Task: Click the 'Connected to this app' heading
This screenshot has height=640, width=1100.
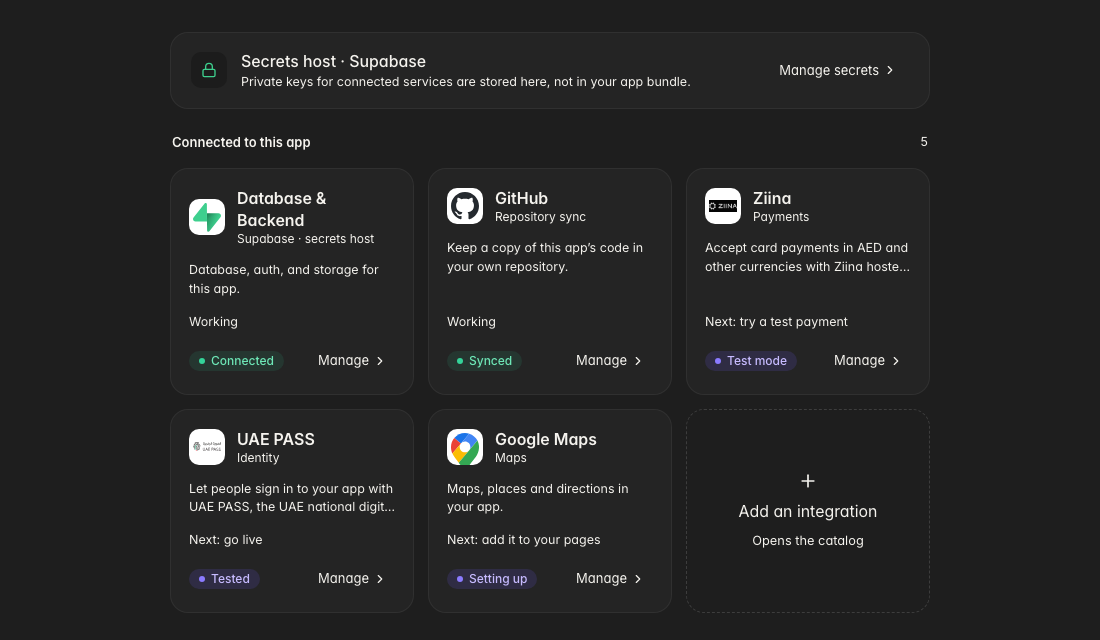Action: pos(241,142)
